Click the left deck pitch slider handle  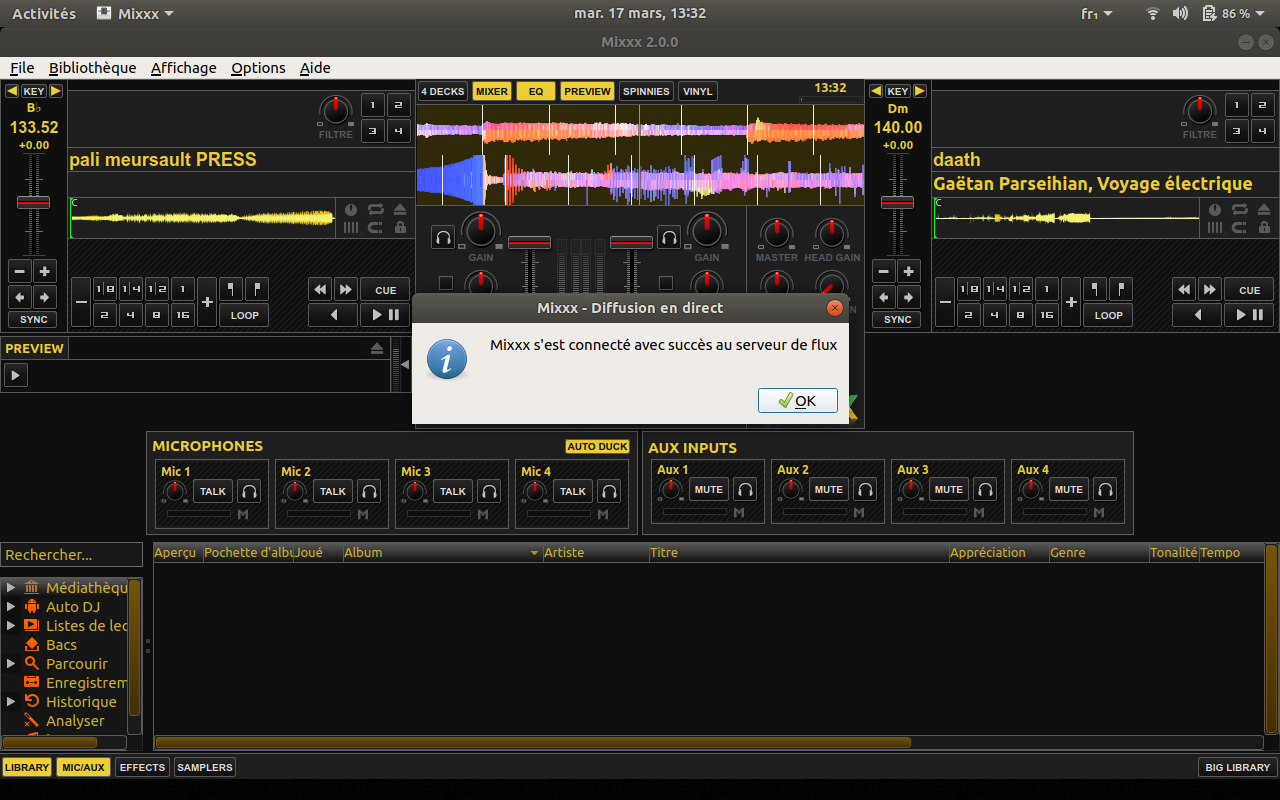coord(33,202)
